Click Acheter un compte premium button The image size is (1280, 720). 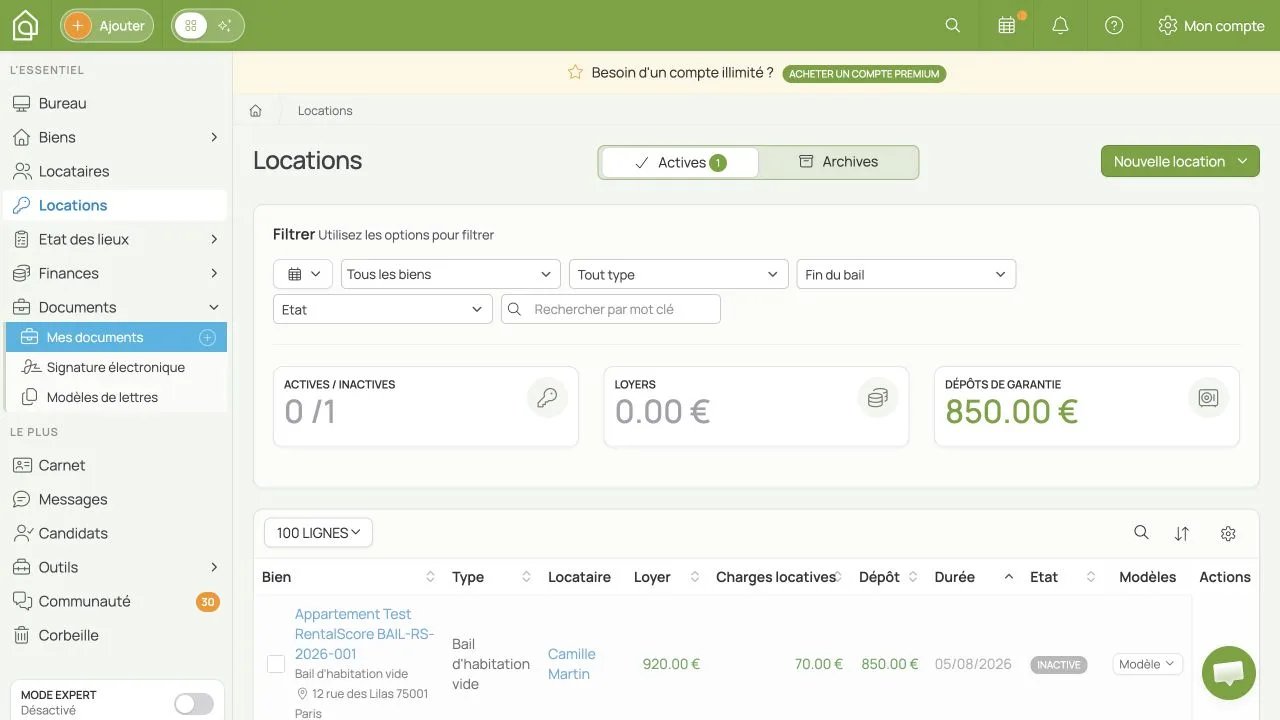[x=864, y=74]
